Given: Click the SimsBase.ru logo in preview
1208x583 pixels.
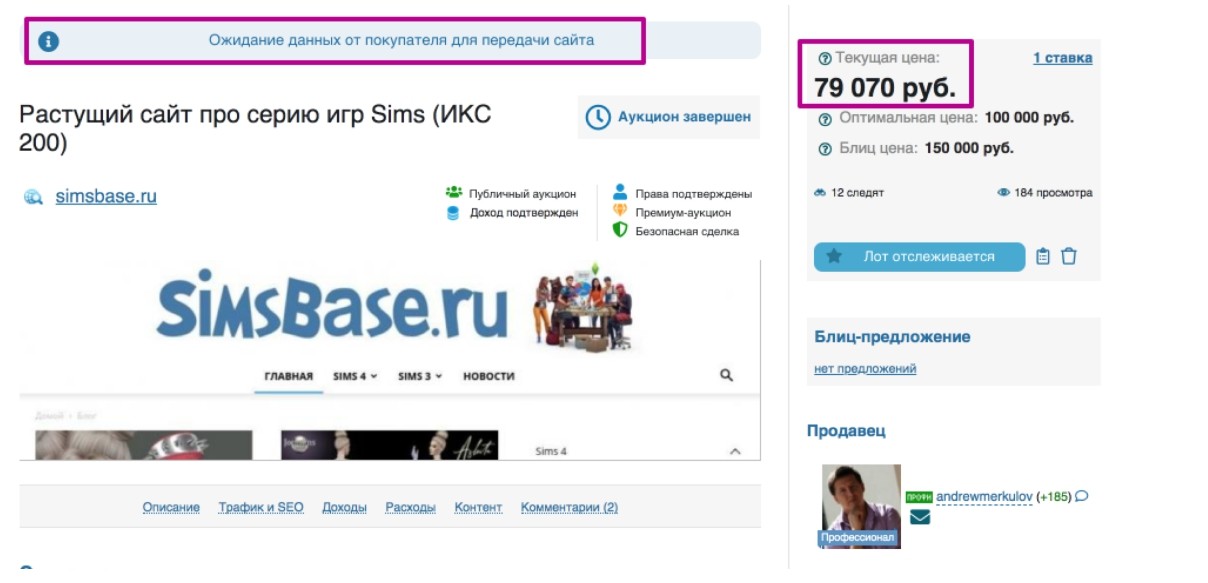Looking at the screenshot, I should tap(331, 305).
